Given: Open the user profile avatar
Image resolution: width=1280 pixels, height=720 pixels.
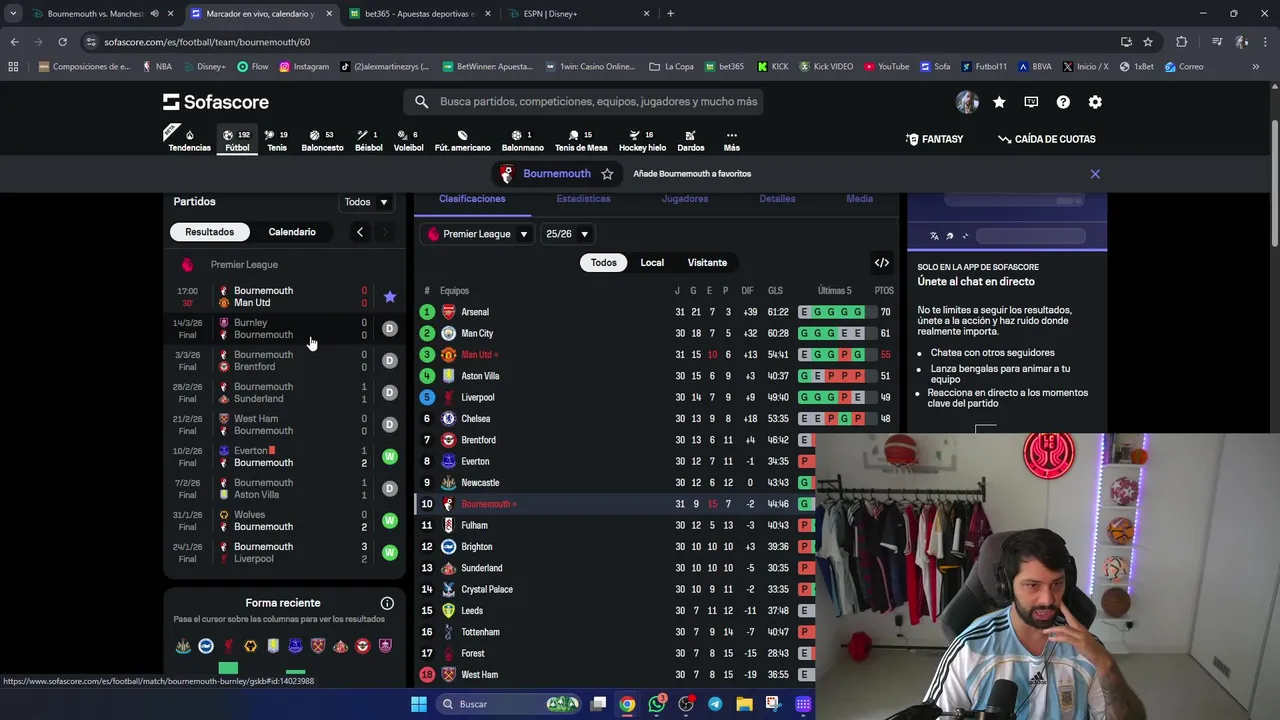Looking at the screenshot, I should pos(967,102).
